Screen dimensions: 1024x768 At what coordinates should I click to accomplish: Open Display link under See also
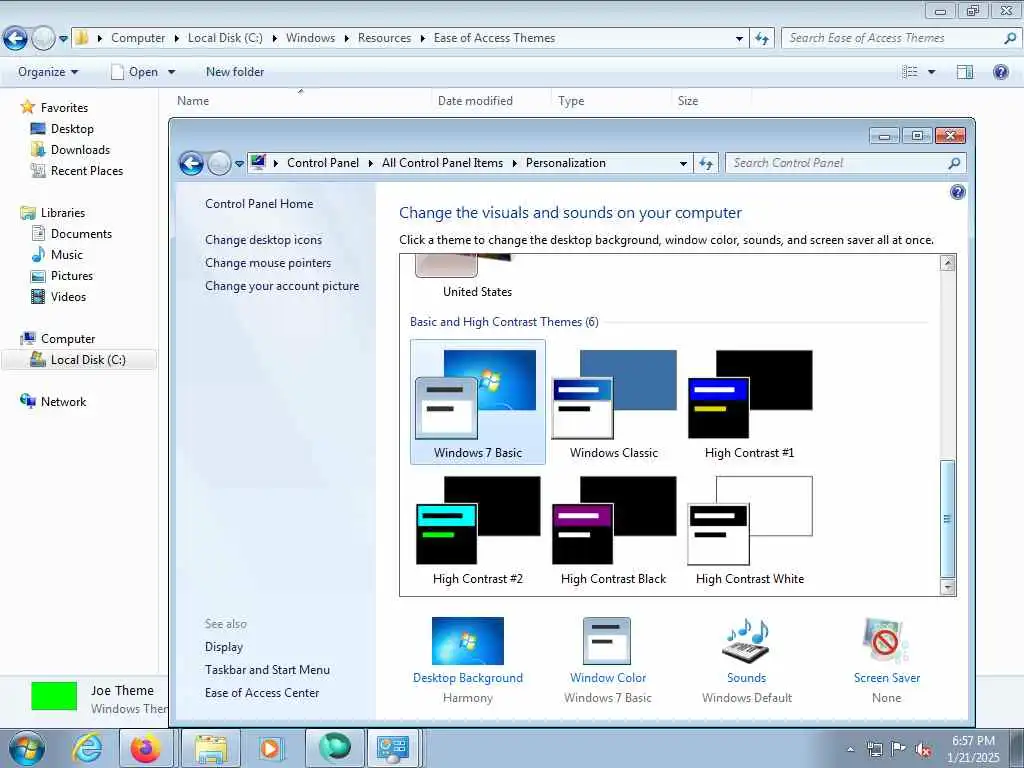224,647
